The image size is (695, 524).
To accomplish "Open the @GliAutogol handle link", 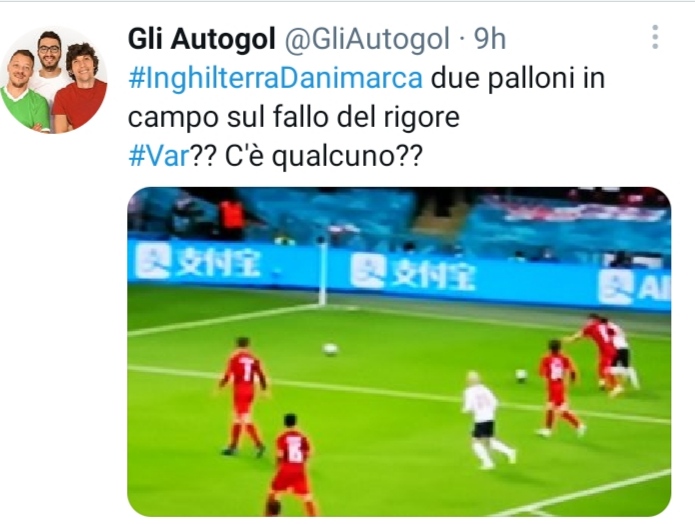I will pyautogui.click(x=367, y=39).
